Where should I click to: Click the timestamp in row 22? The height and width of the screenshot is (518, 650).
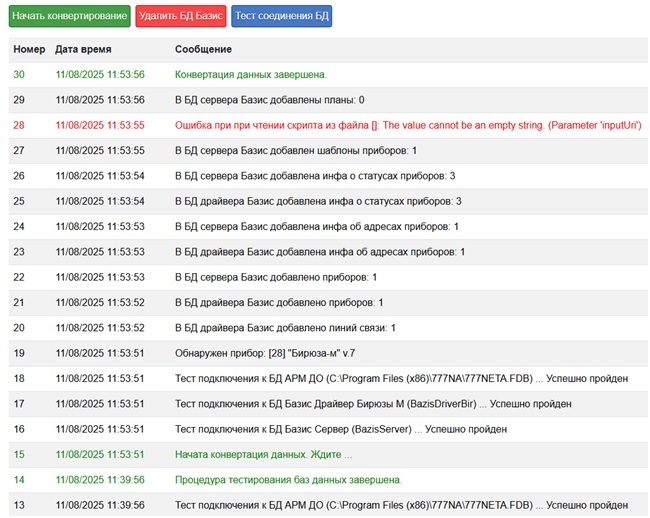(x=100, y=277)
